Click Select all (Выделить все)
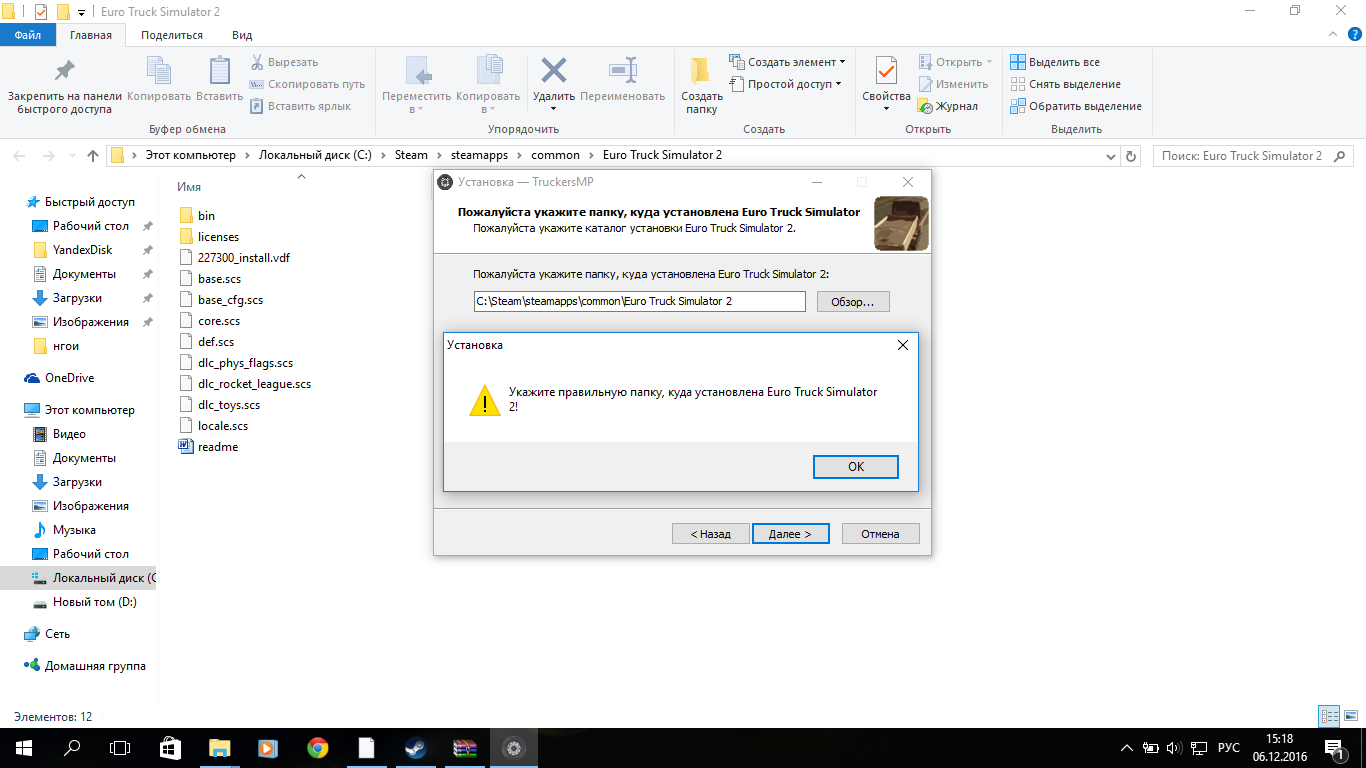 pyautogui.click(x=1055, y=62)
